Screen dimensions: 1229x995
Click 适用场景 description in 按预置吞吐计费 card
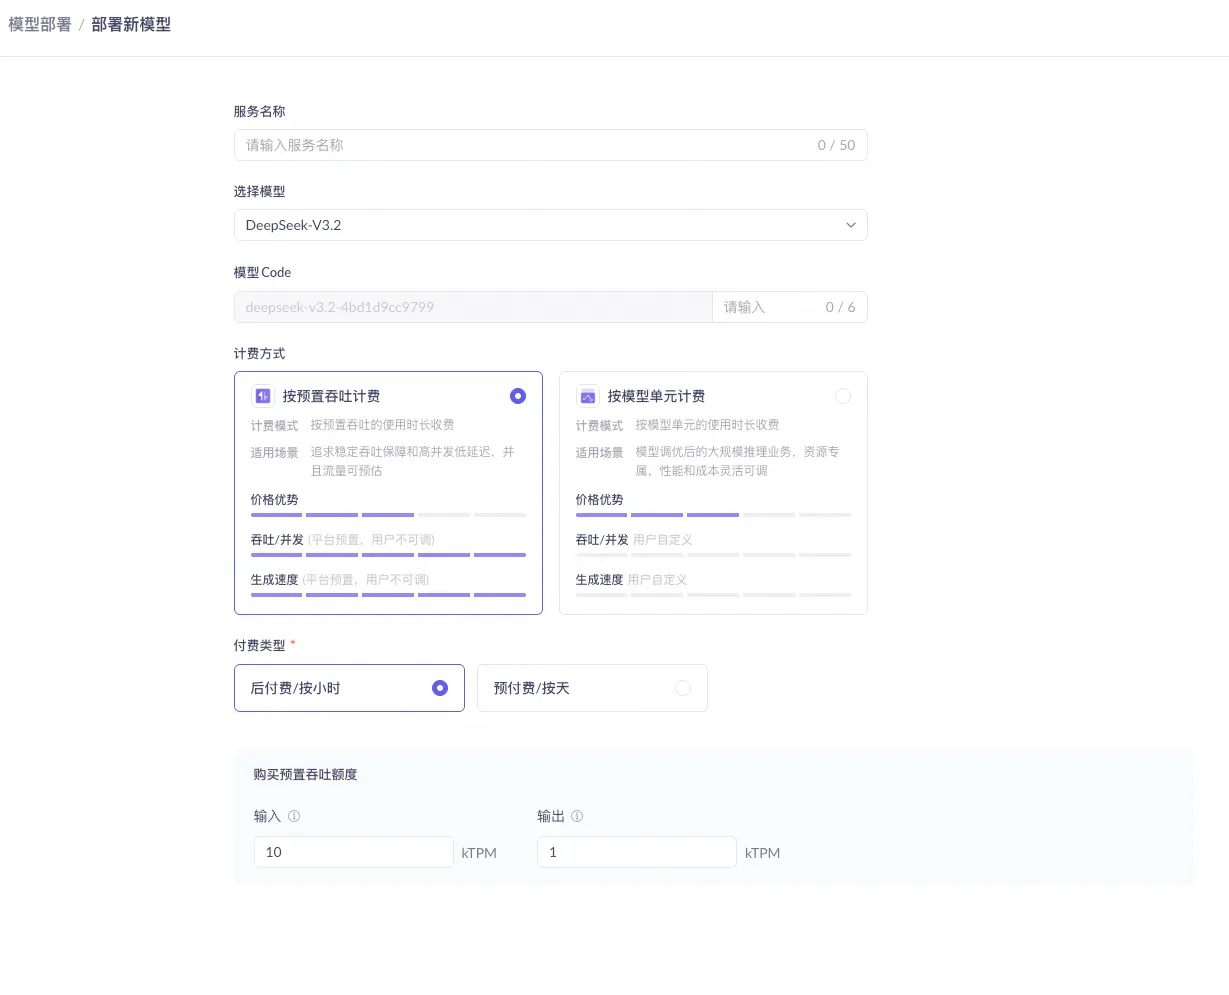tap(412, 461)
